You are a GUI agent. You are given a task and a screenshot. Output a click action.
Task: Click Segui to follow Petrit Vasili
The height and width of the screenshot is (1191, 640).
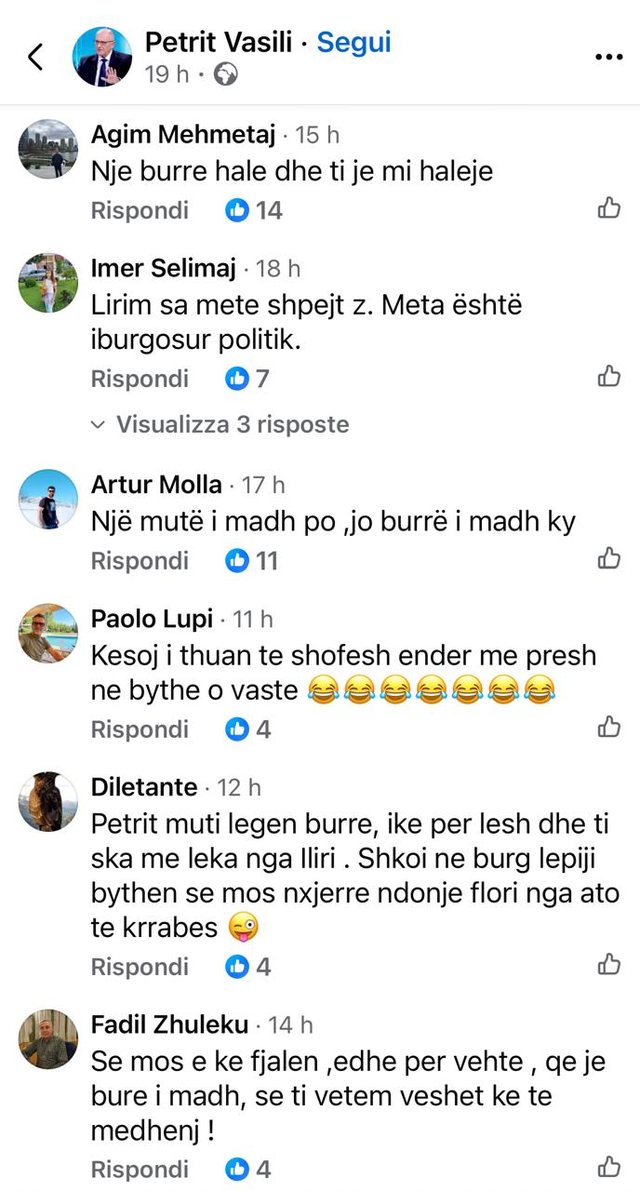point(354,43)
